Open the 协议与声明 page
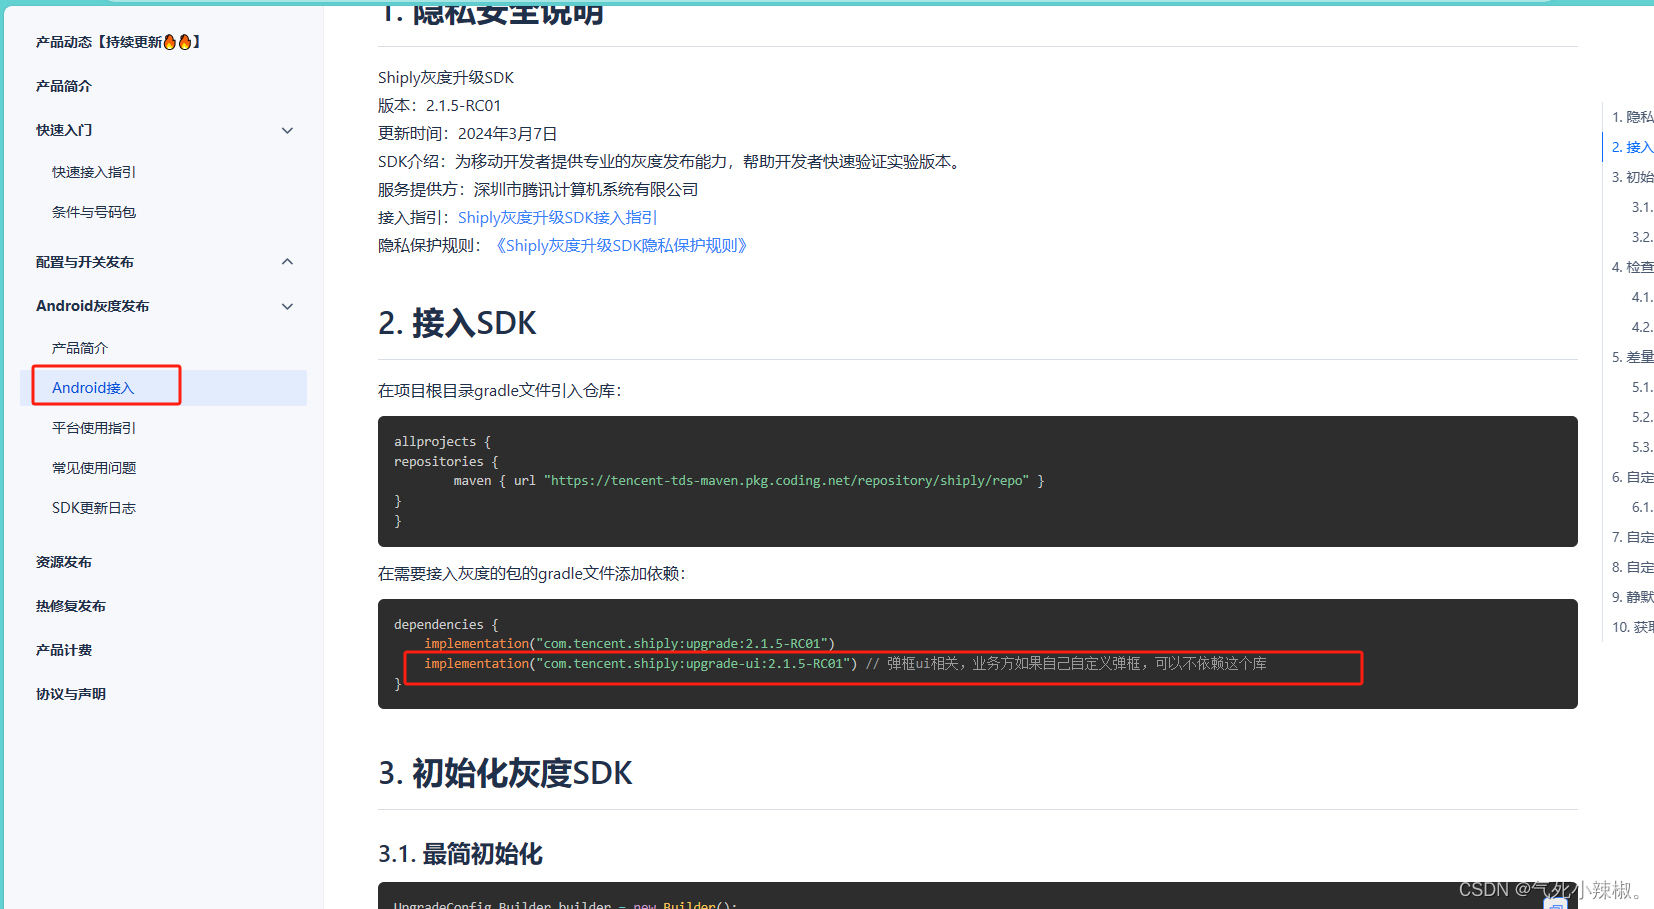This screenshot has width=1654, height=909. [x=70, y=693]
